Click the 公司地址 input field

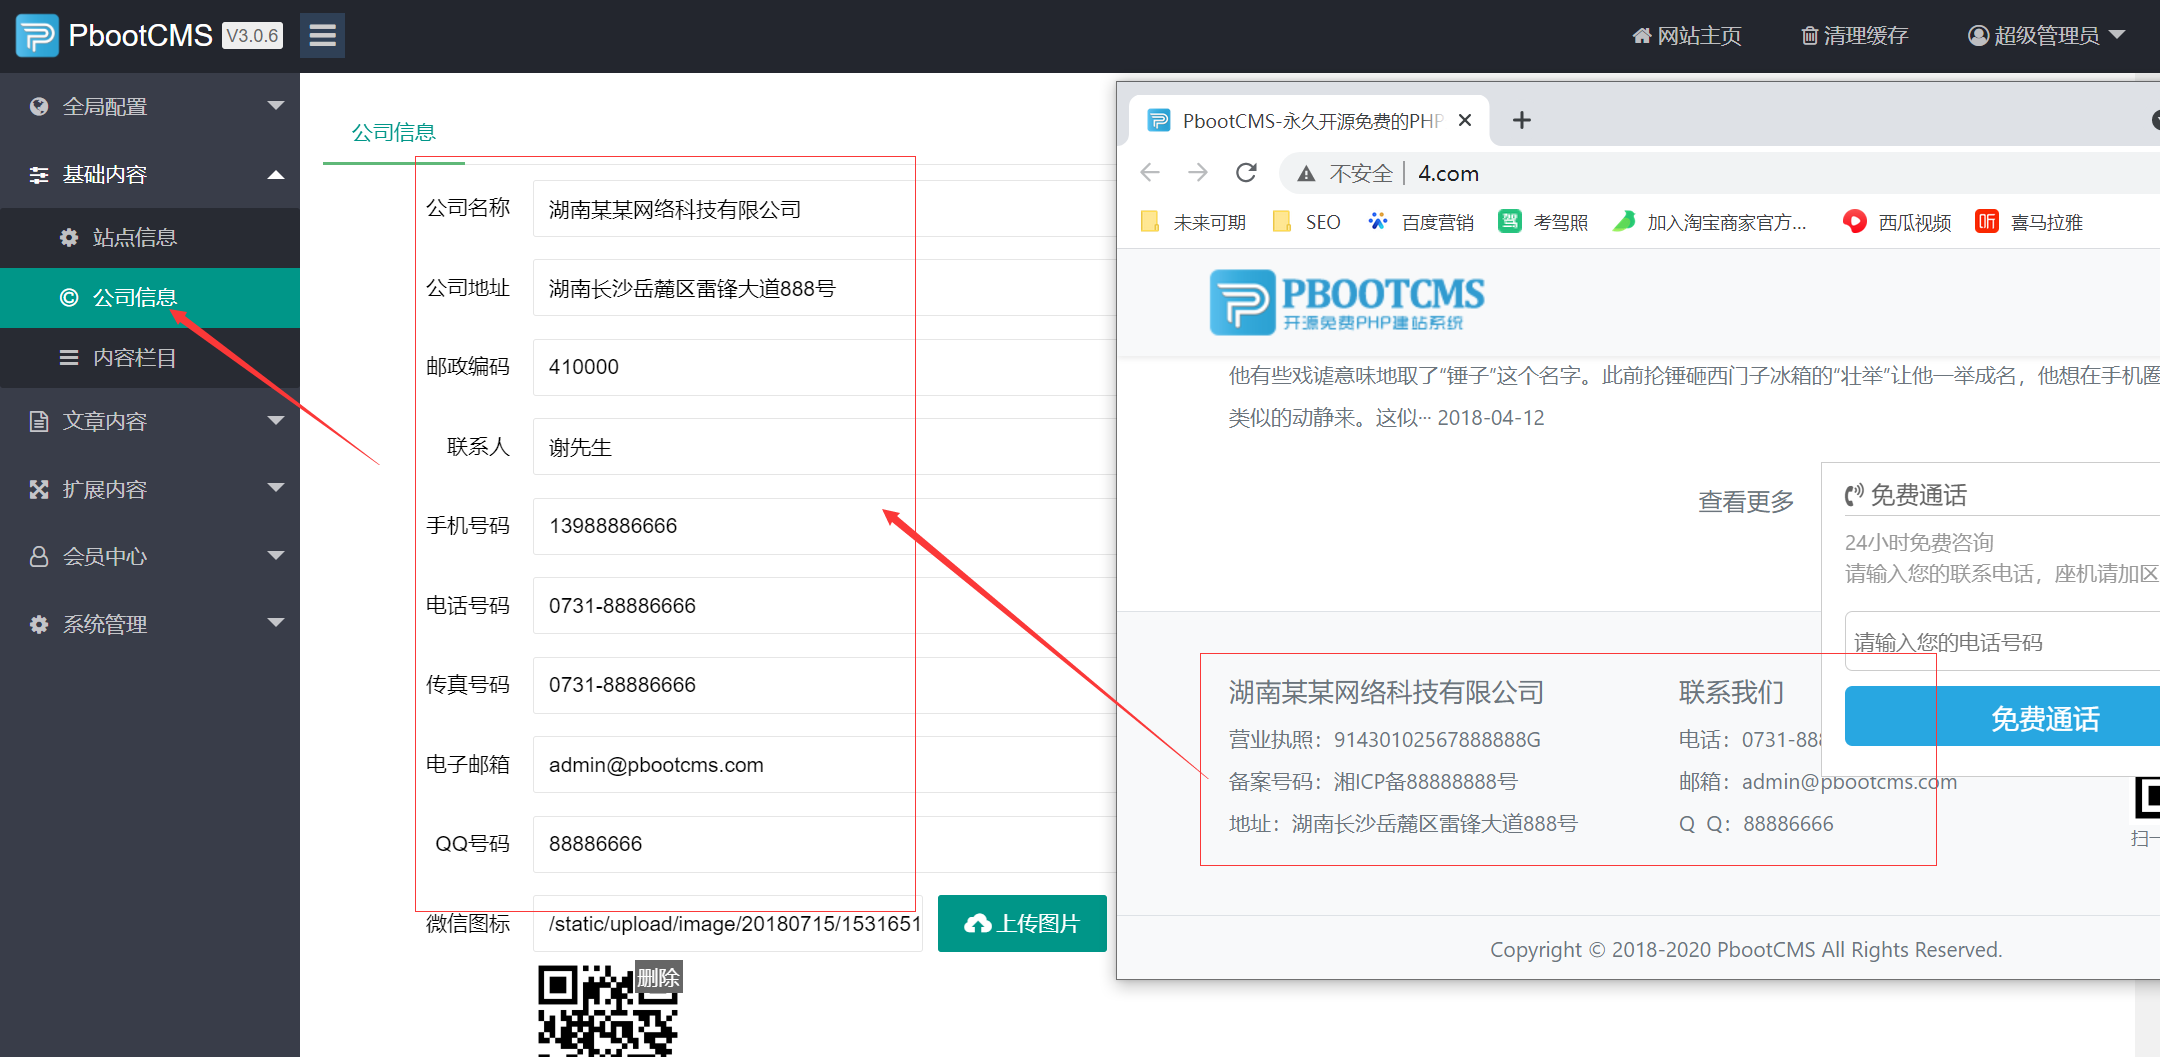click(824, 288)
